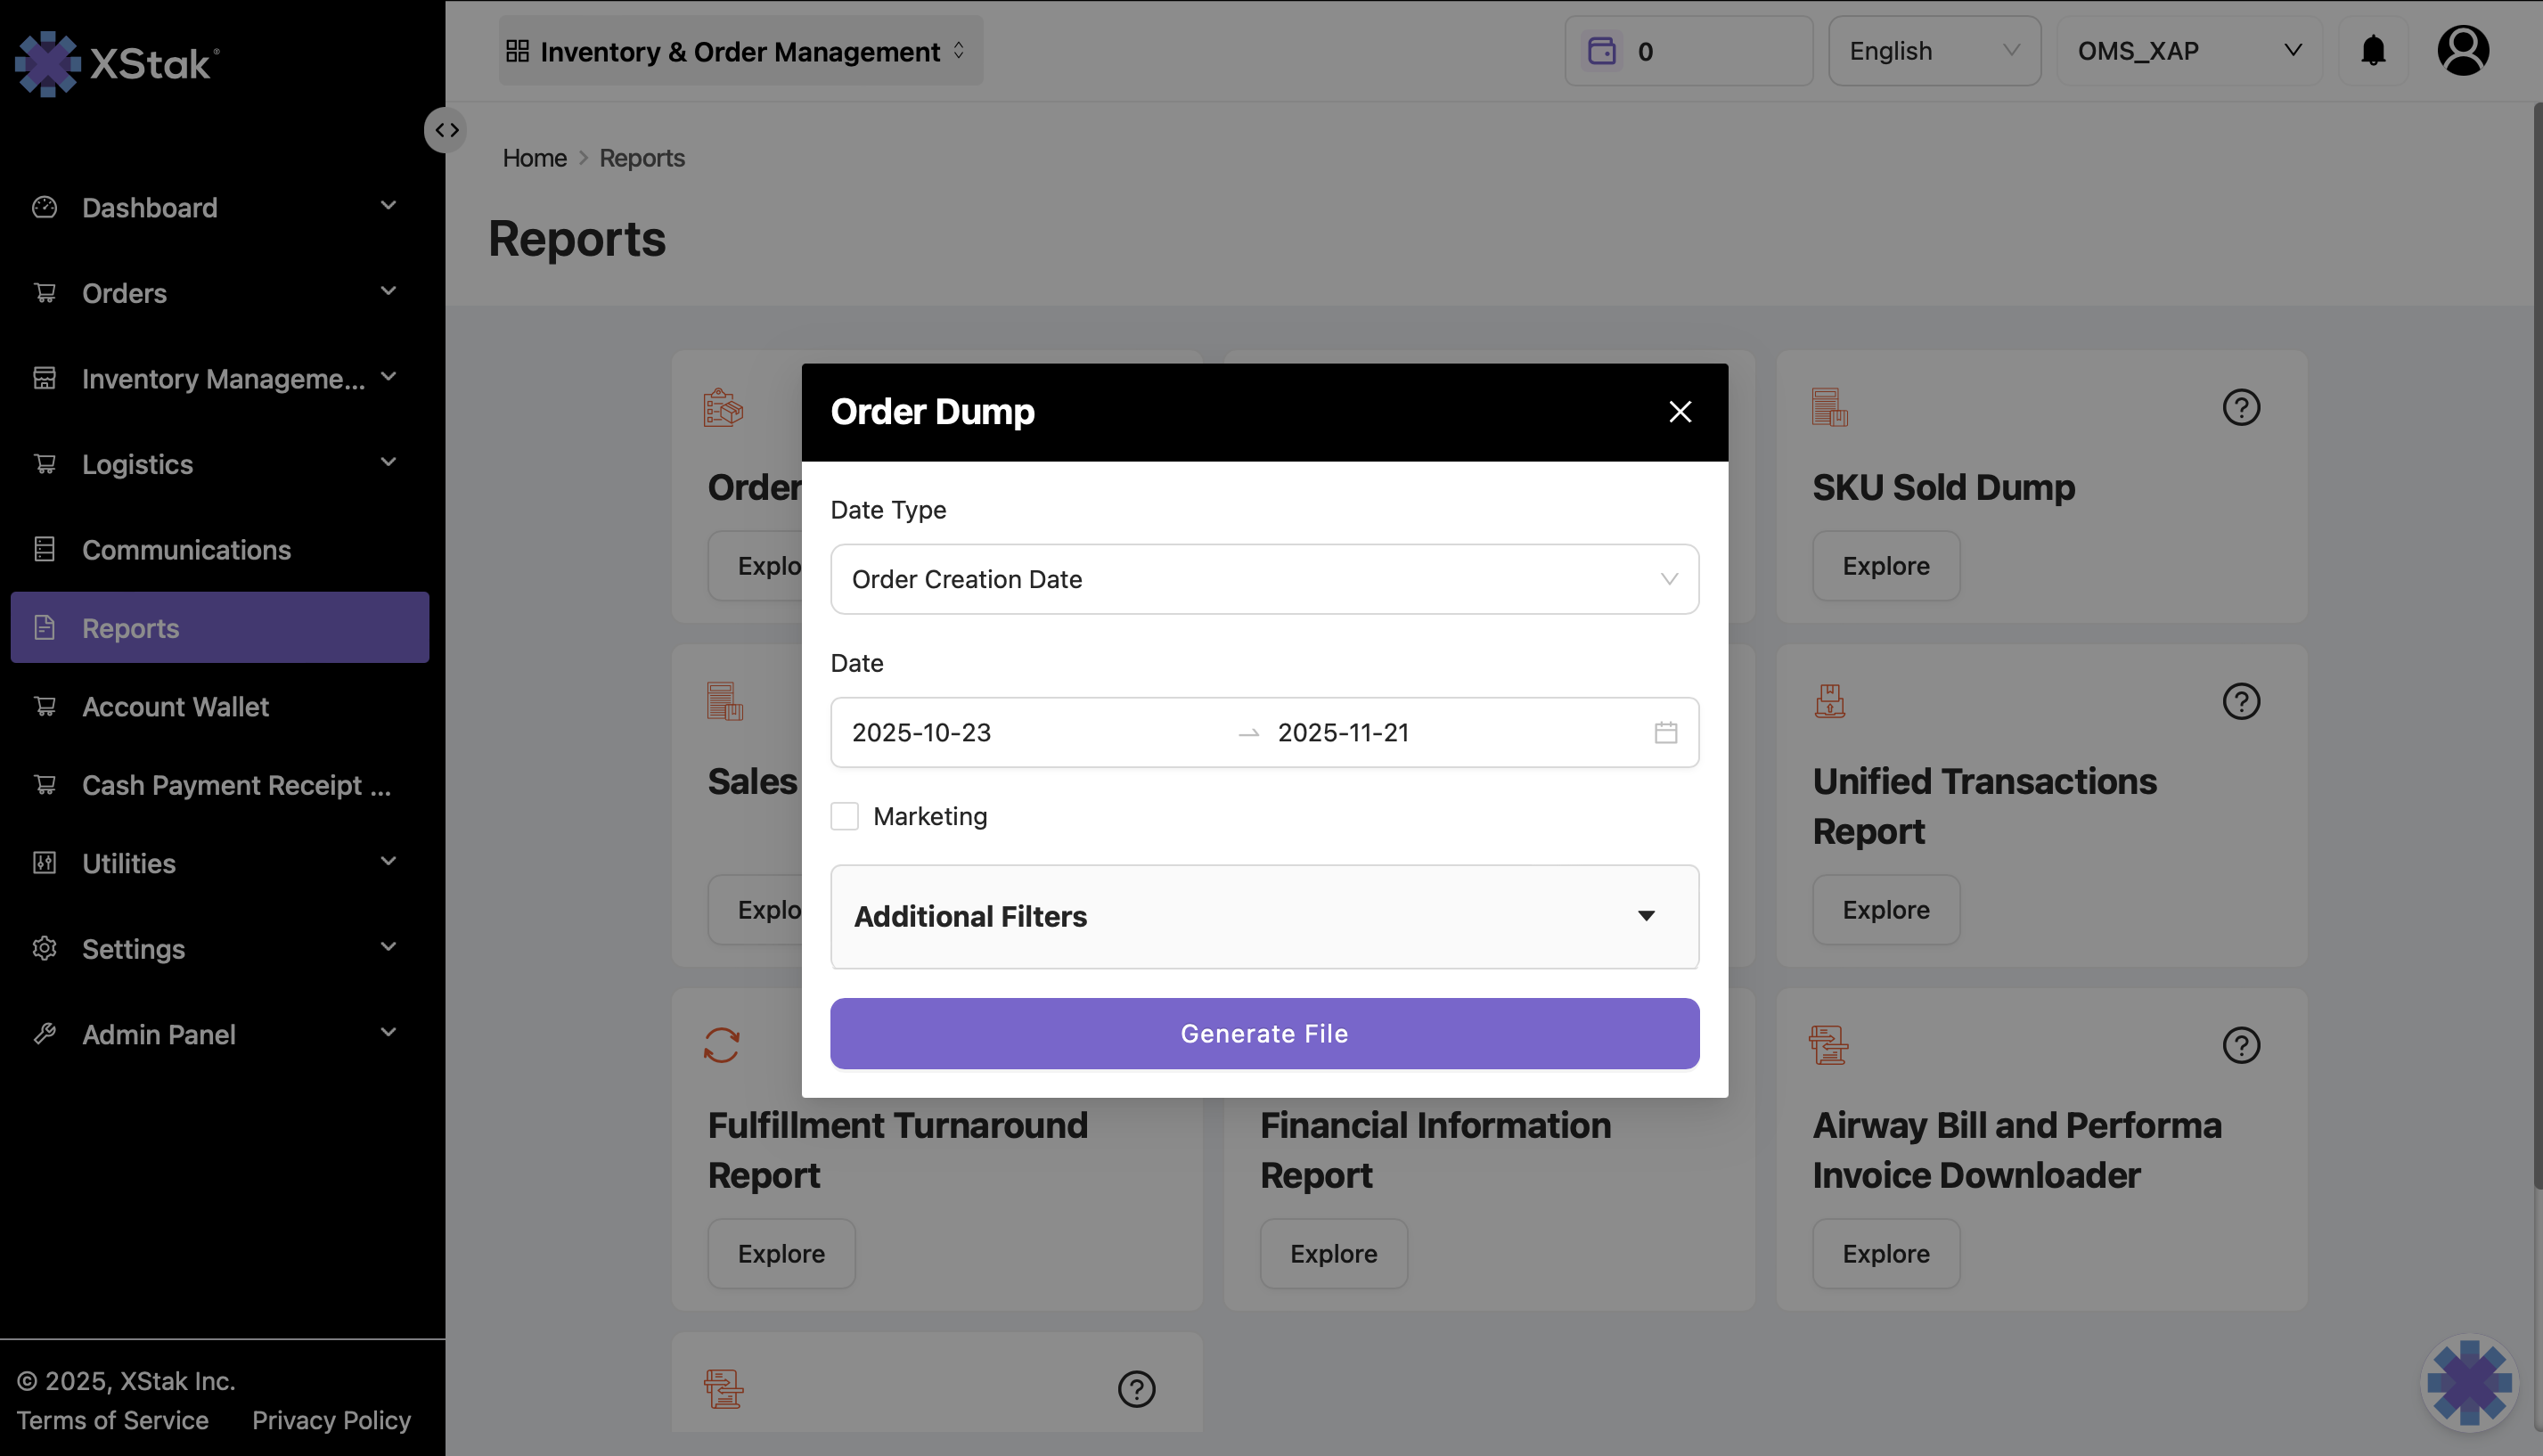Viewport: 2543px width, 1456px height.
Task: Open the user profile avatar icon
Action: (x=2462, y=50)
